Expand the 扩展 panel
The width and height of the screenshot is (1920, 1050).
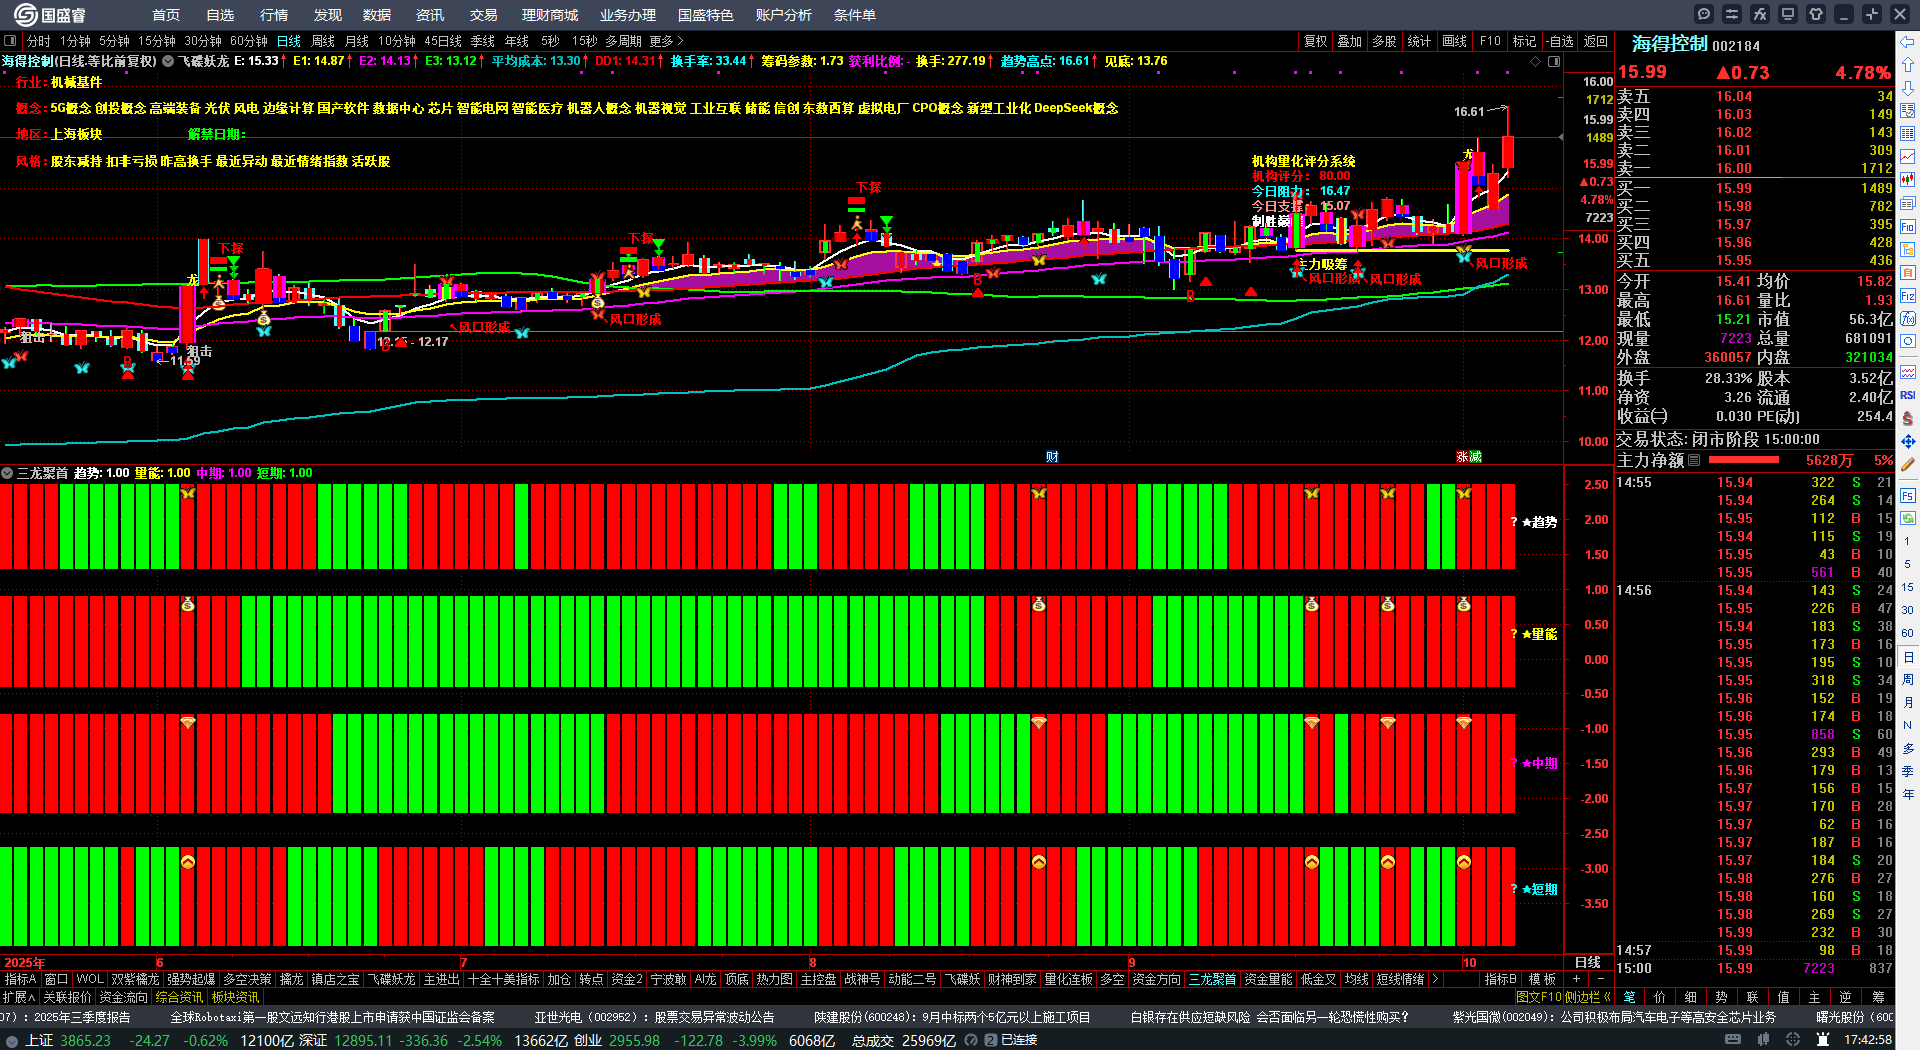(18, 997)
